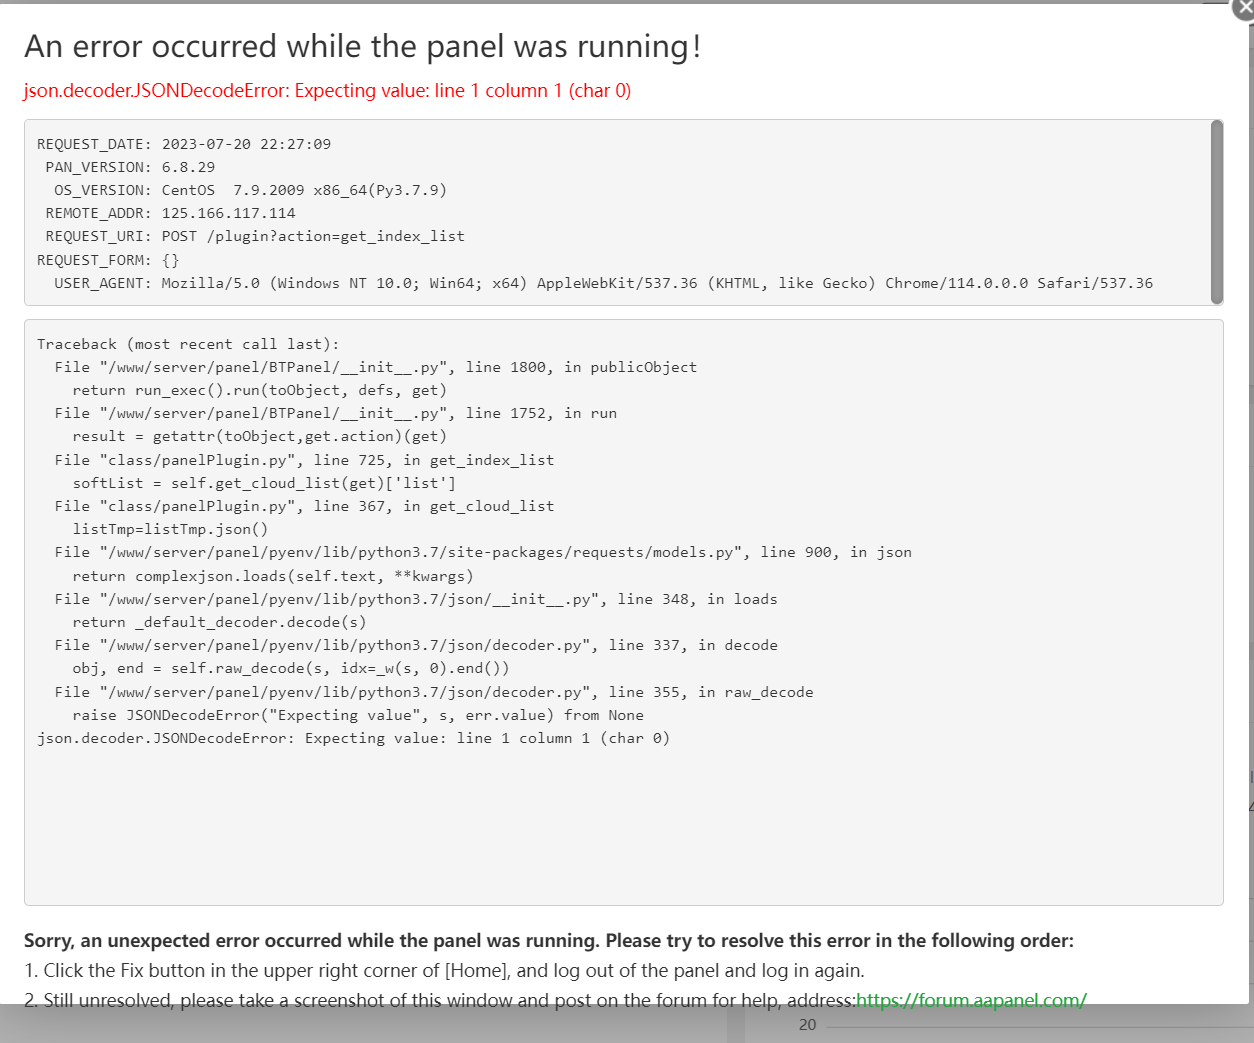Click the REQUEST_URI POST plugin line
1254x1043 pixels.
(x=313, y=236)
